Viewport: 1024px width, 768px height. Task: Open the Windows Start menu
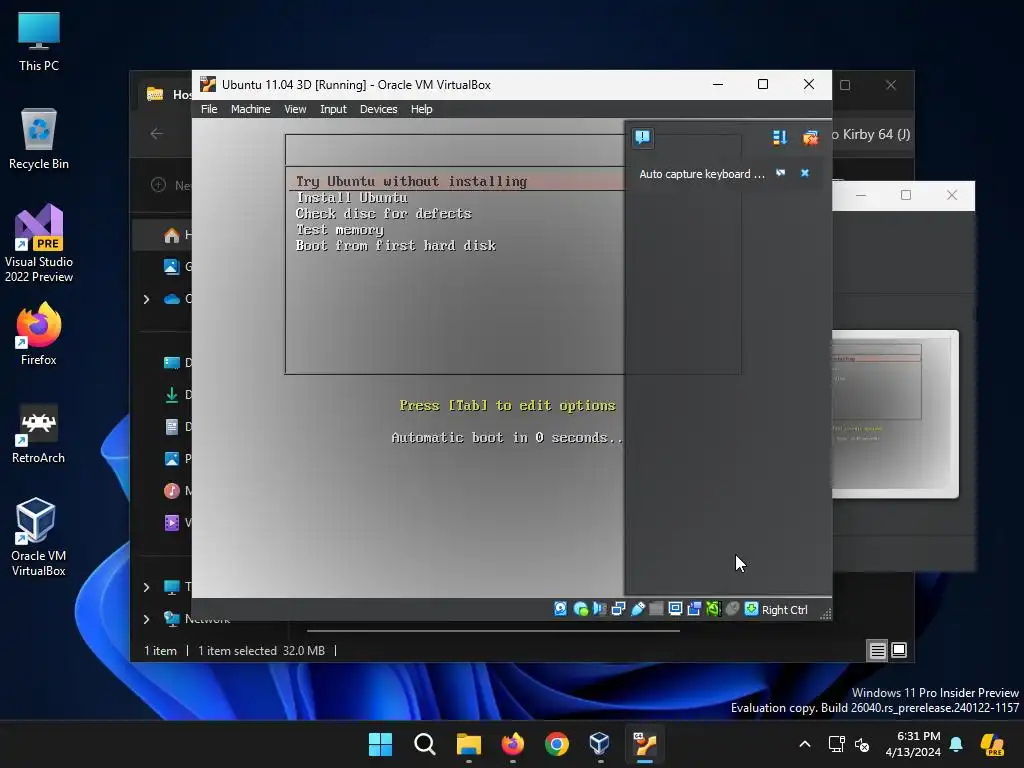pos(380,744)
